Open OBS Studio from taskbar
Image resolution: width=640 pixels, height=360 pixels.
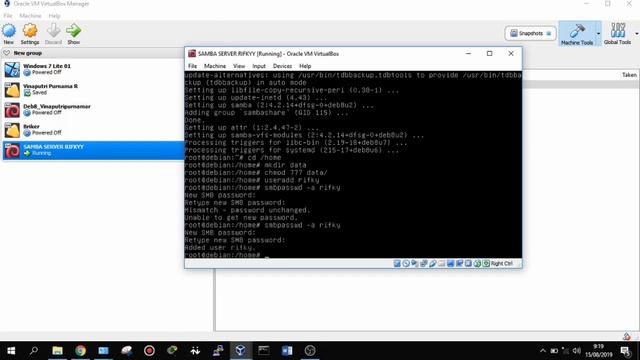coord(310,351)
